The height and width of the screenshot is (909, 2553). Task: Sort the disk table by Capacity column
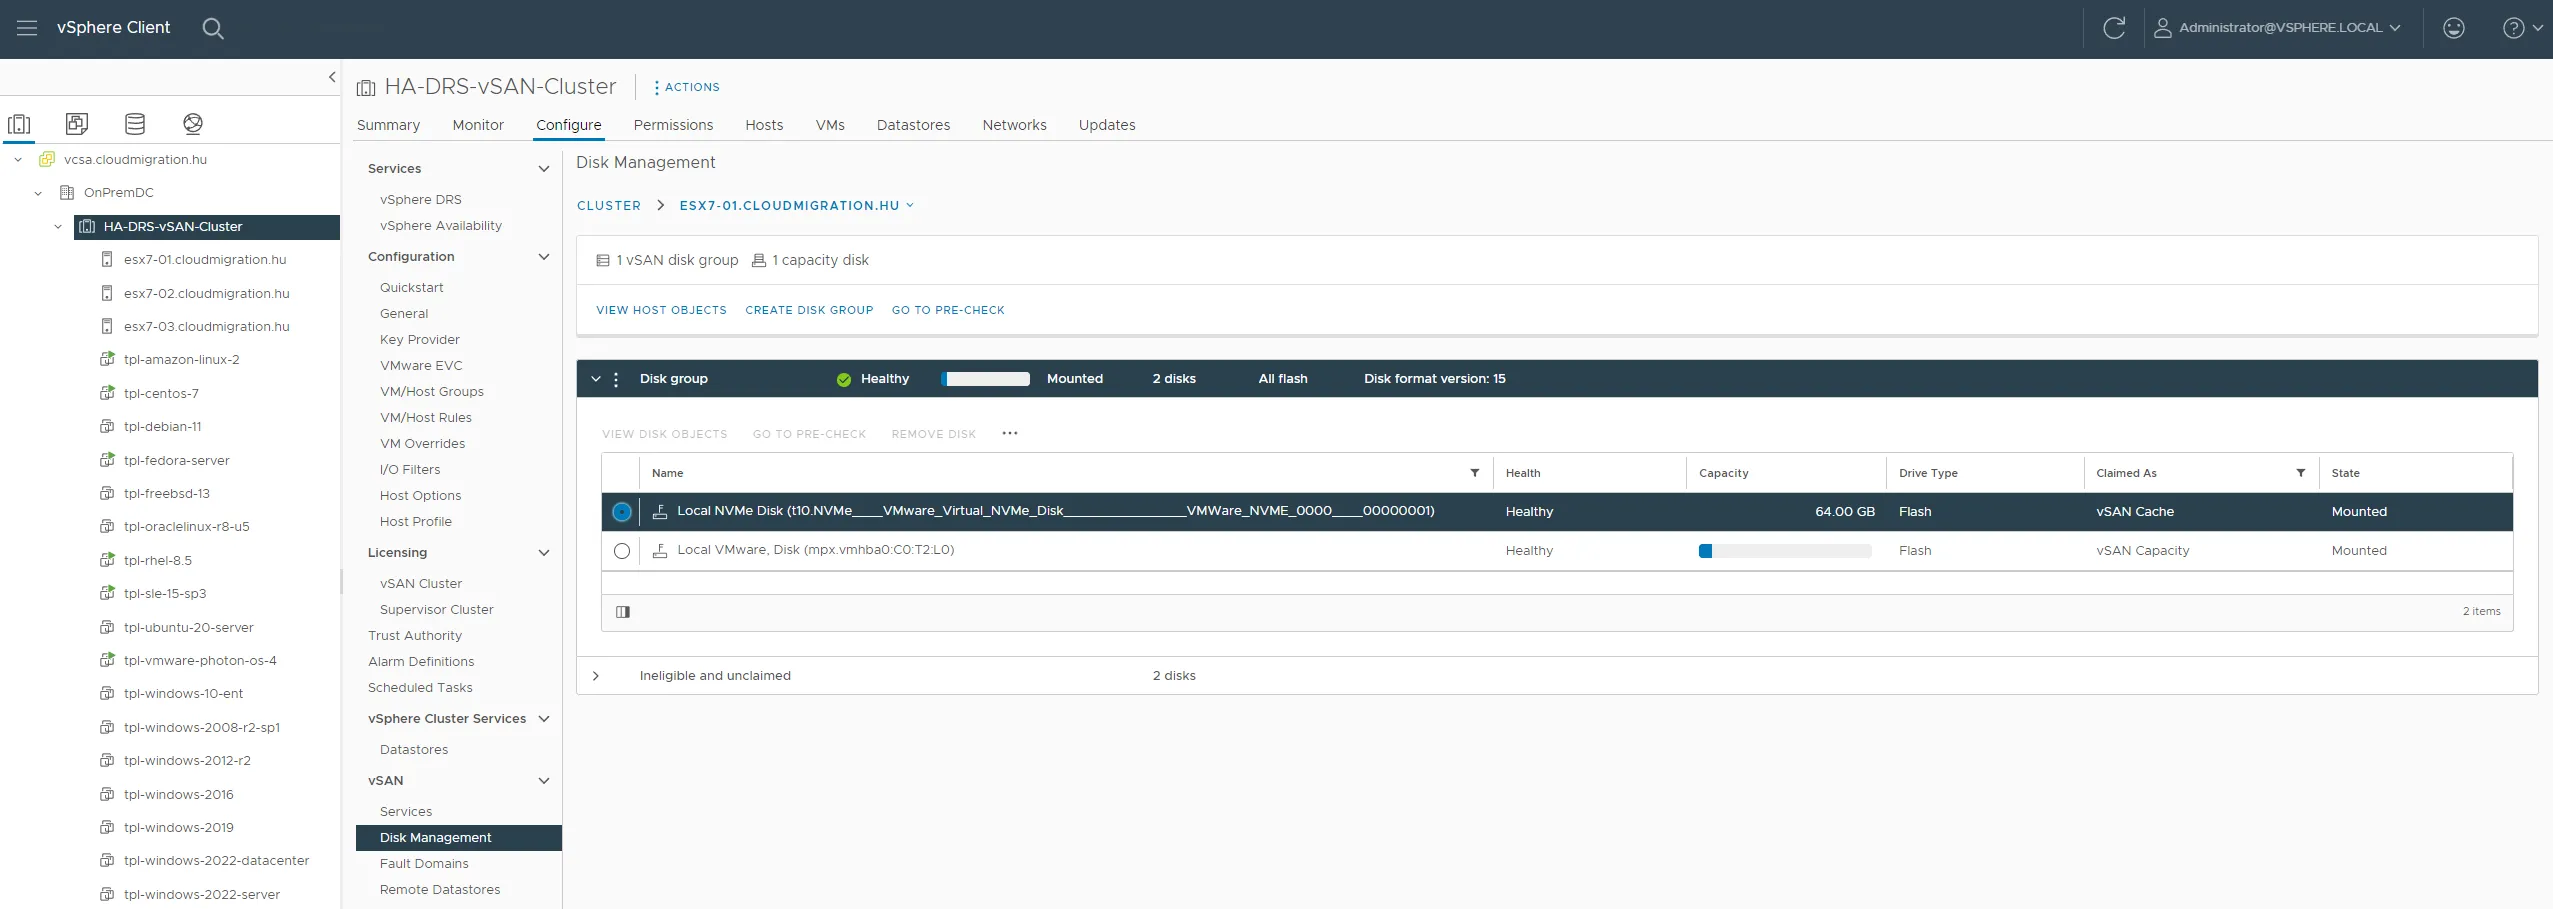(x=1724, y=473)
